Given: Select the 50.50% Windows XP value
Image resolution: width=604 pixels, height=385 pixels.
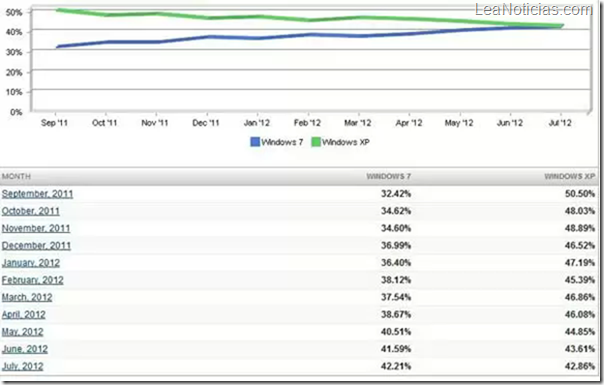Looking at the screenshot, I should coord(580,194).
